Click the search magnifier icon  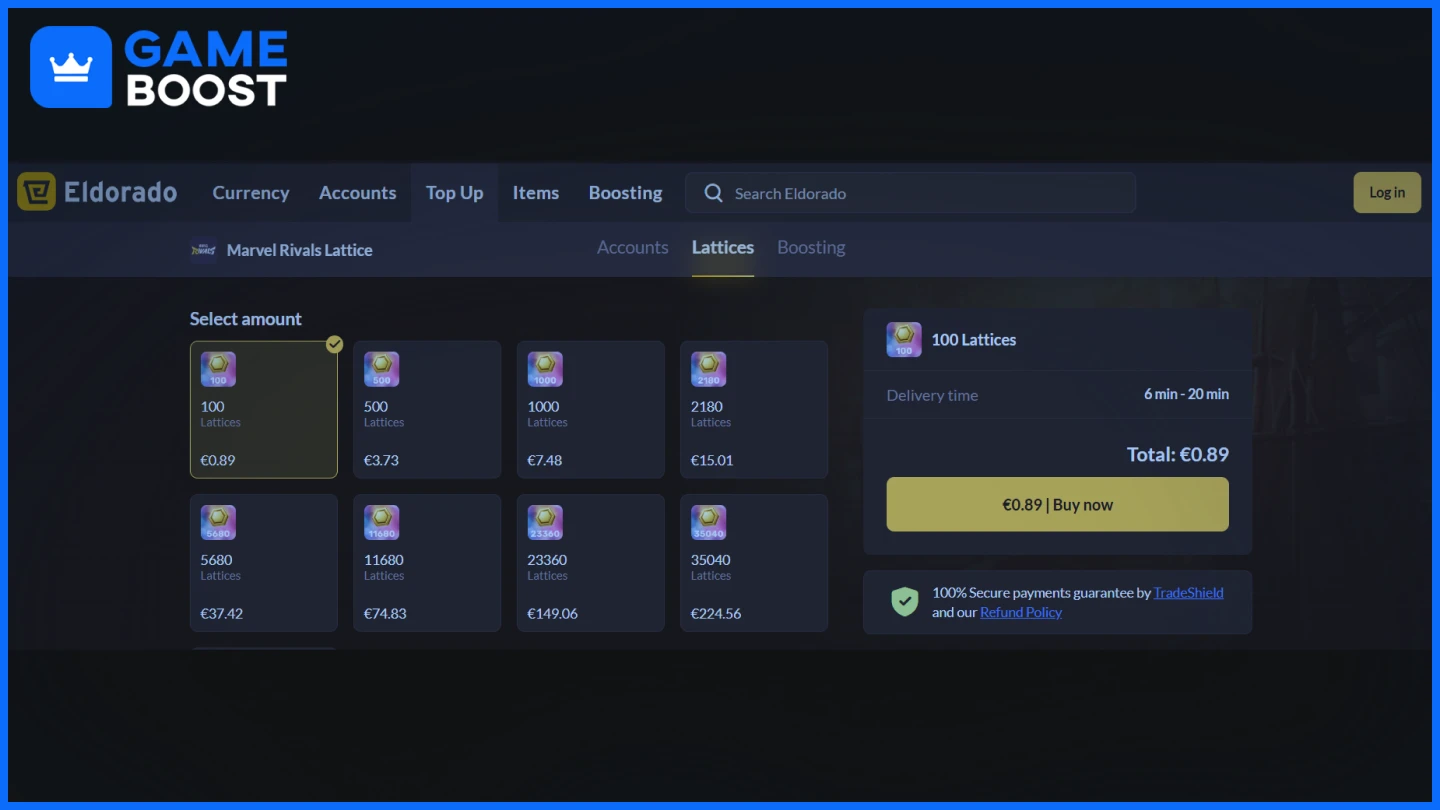pos(713,193)
